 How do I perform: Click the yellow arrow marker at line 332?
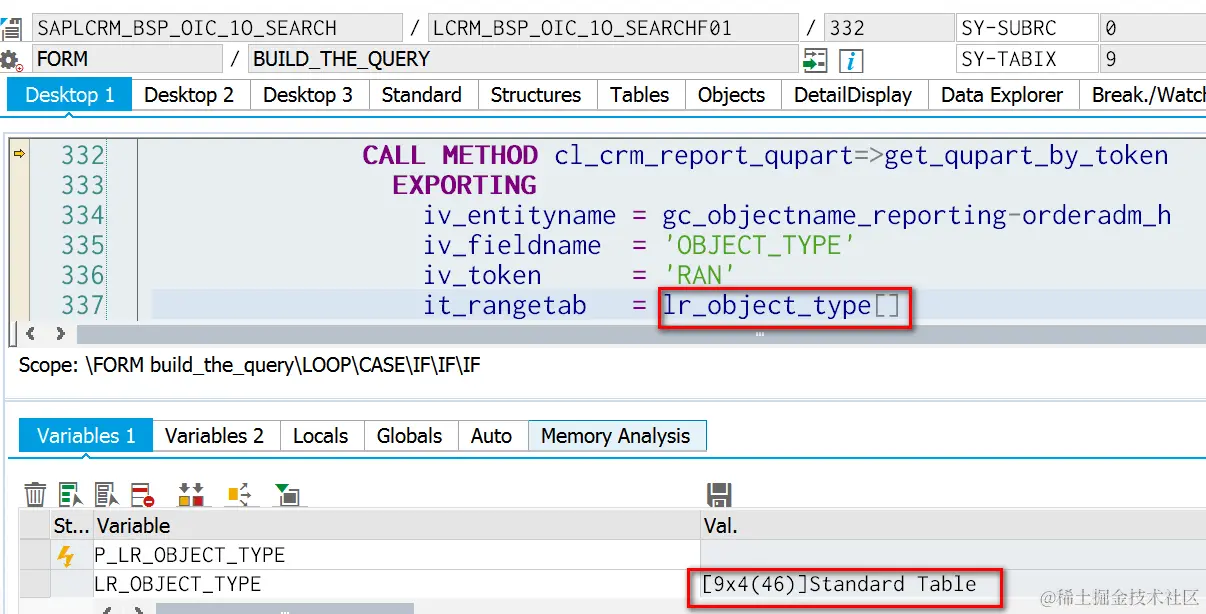(18, 154)
